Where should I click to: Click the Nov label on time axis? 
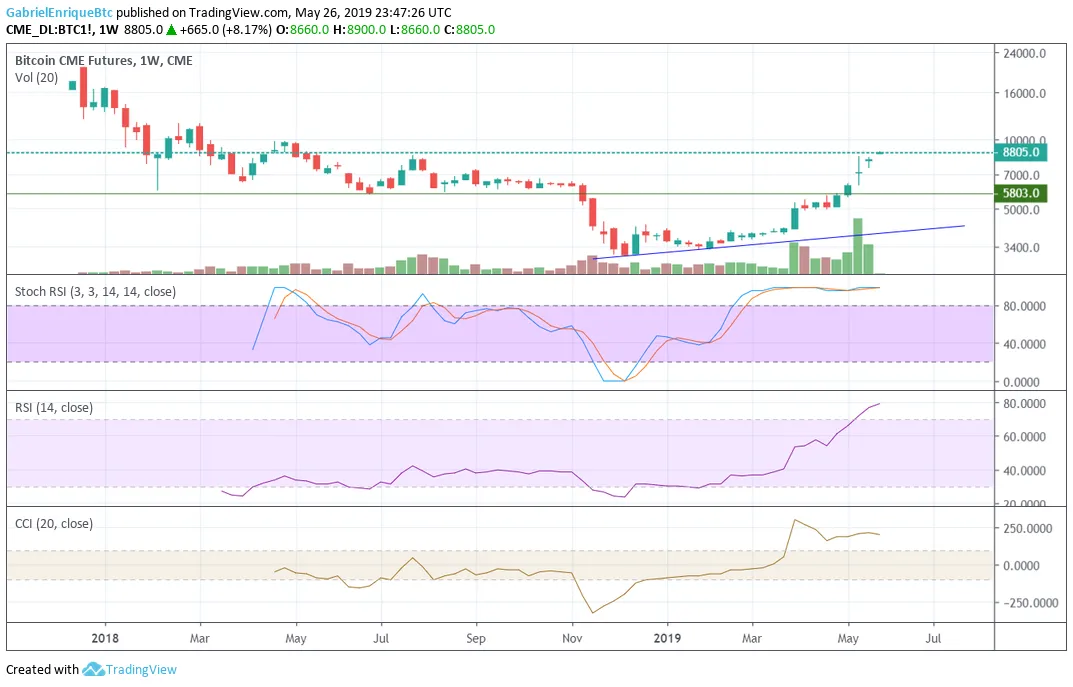pos(572,638)
